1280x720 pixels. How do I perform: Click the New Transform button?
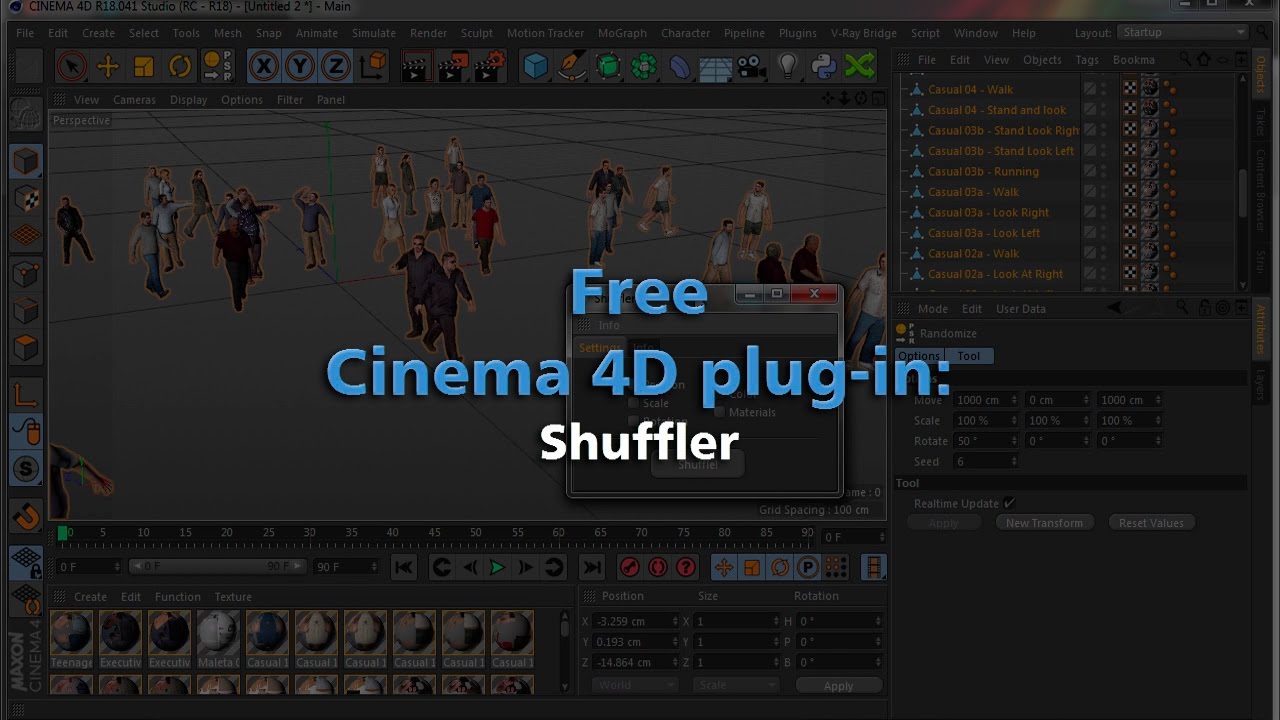pos(1044,523)
